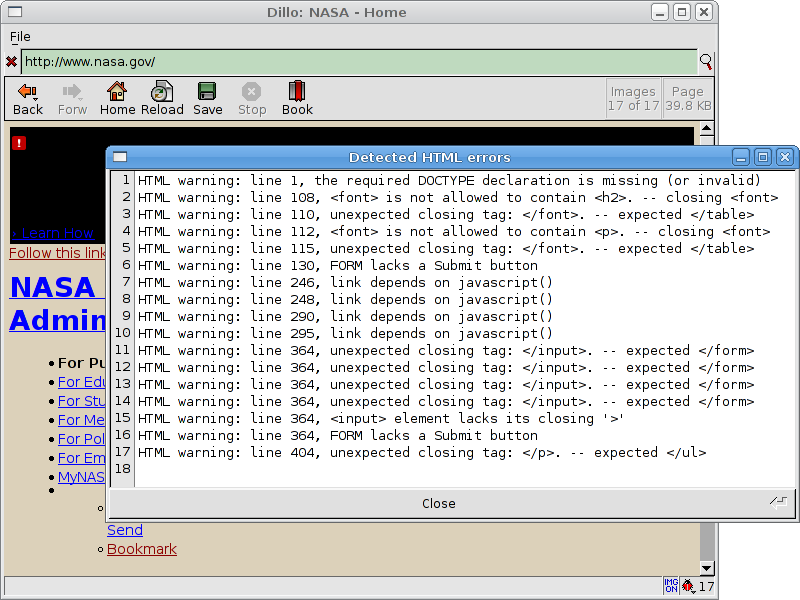Click the Forw (forward) toolbar icon
The image size is (800, 600).
[x=72, y=99]
